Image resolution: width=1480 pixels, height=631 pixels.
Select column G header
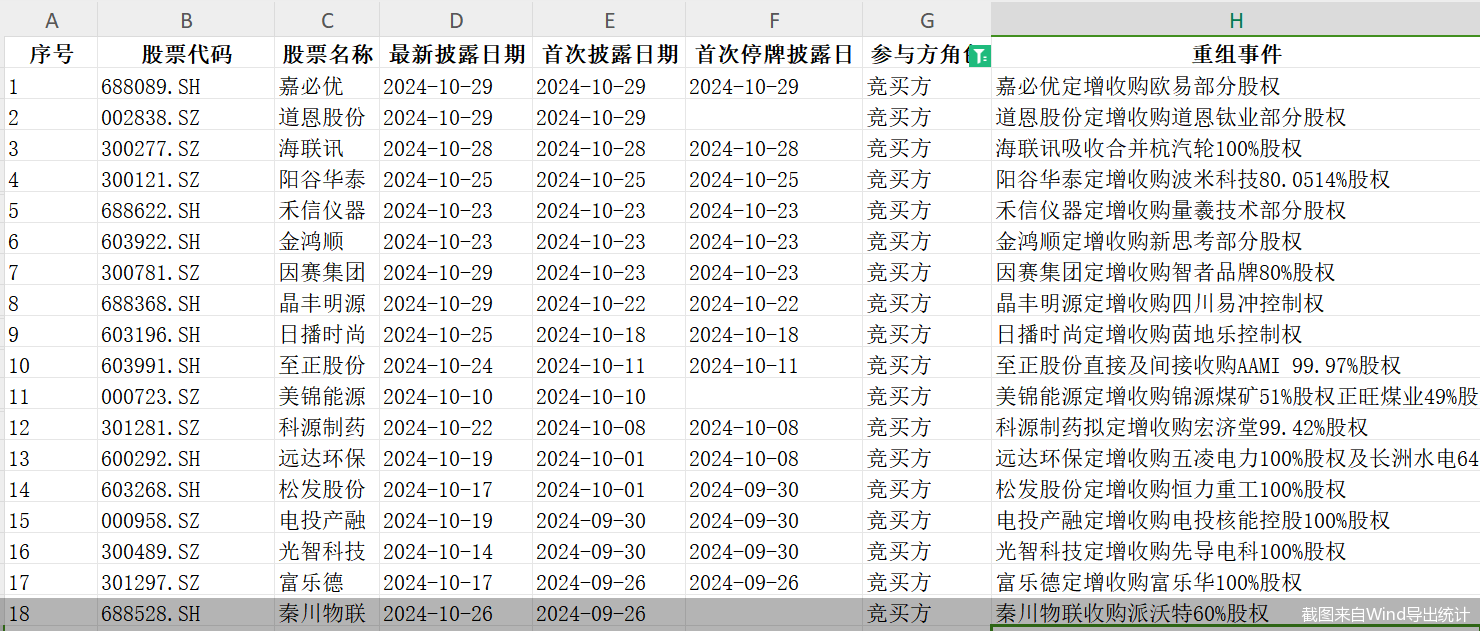click(x=927, y=21)
